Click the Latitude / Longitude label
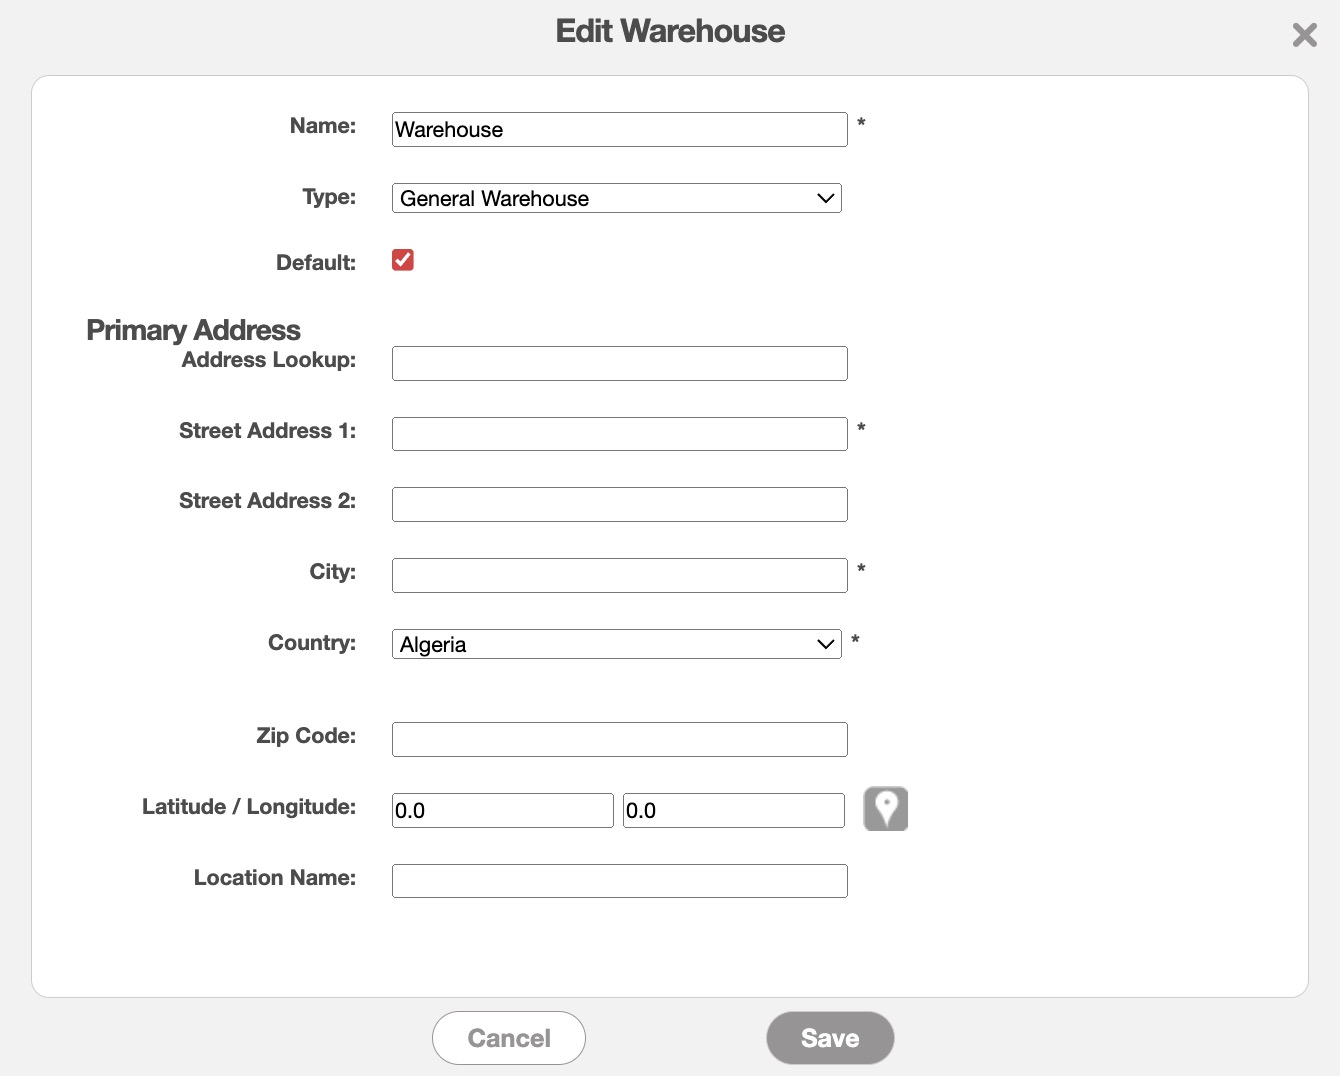The width and height of the screenshot is (1340, 1076). tap(248, 807)
